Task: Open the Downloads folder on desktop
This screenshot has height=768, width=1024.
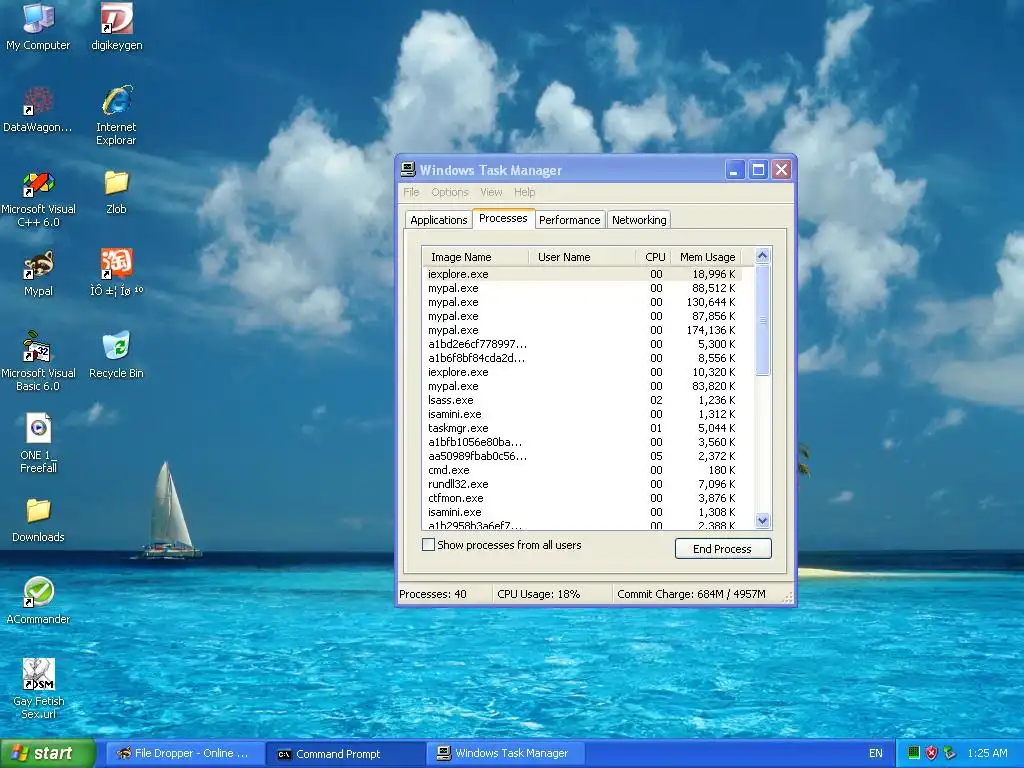Action: click(x=38, y=520)
